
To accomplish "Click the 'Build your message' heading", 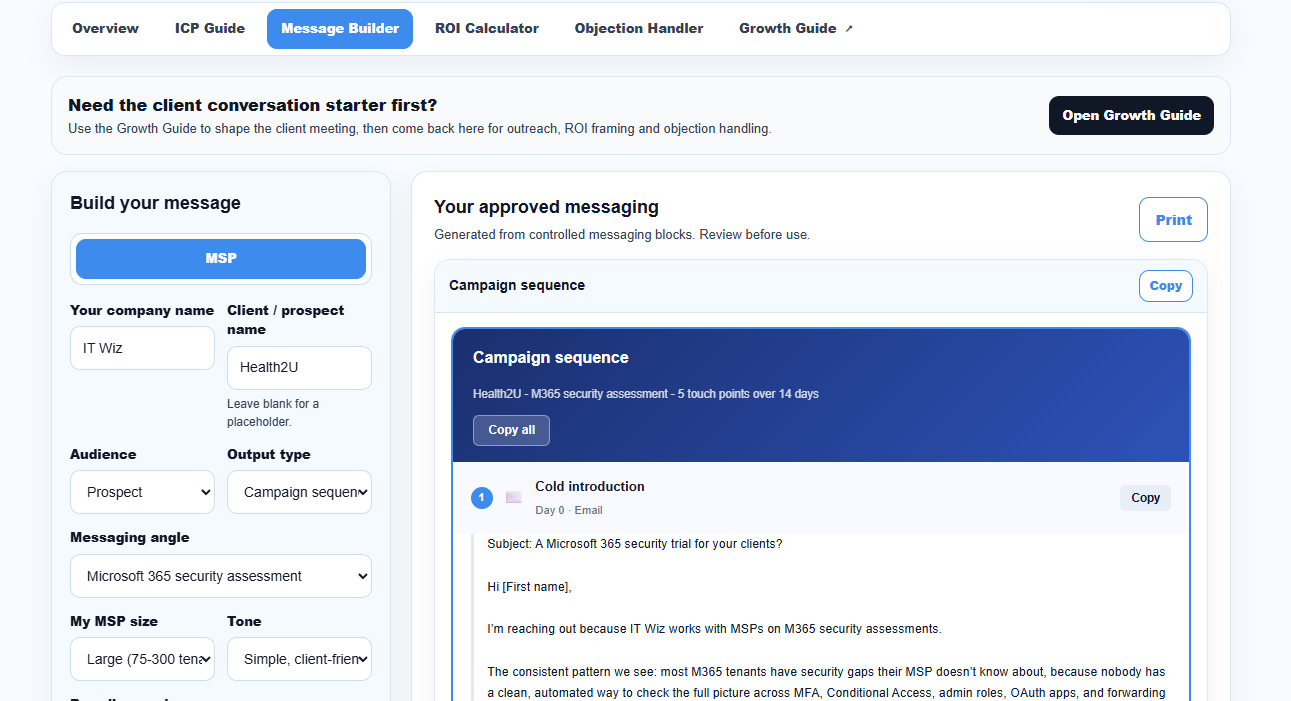I will [155, 203].
